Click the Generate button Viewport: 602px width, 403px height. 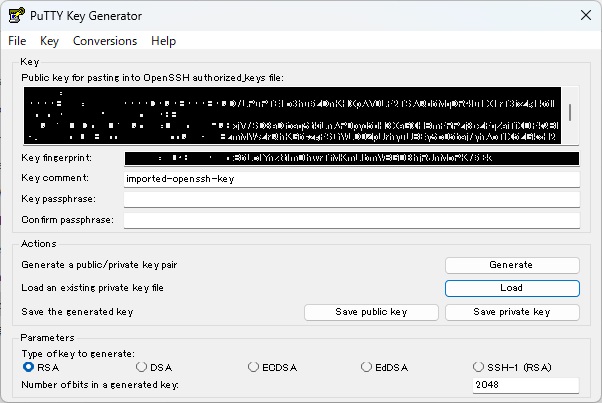click(x=511, y=265)
